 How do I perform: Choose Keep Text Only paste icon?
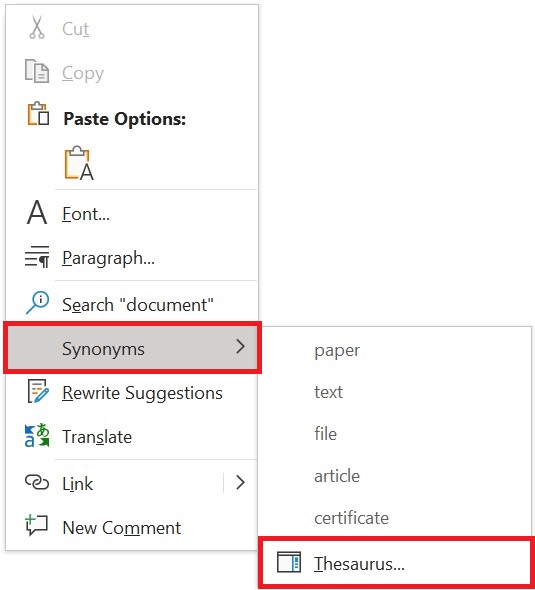click(x=79, y=163)
